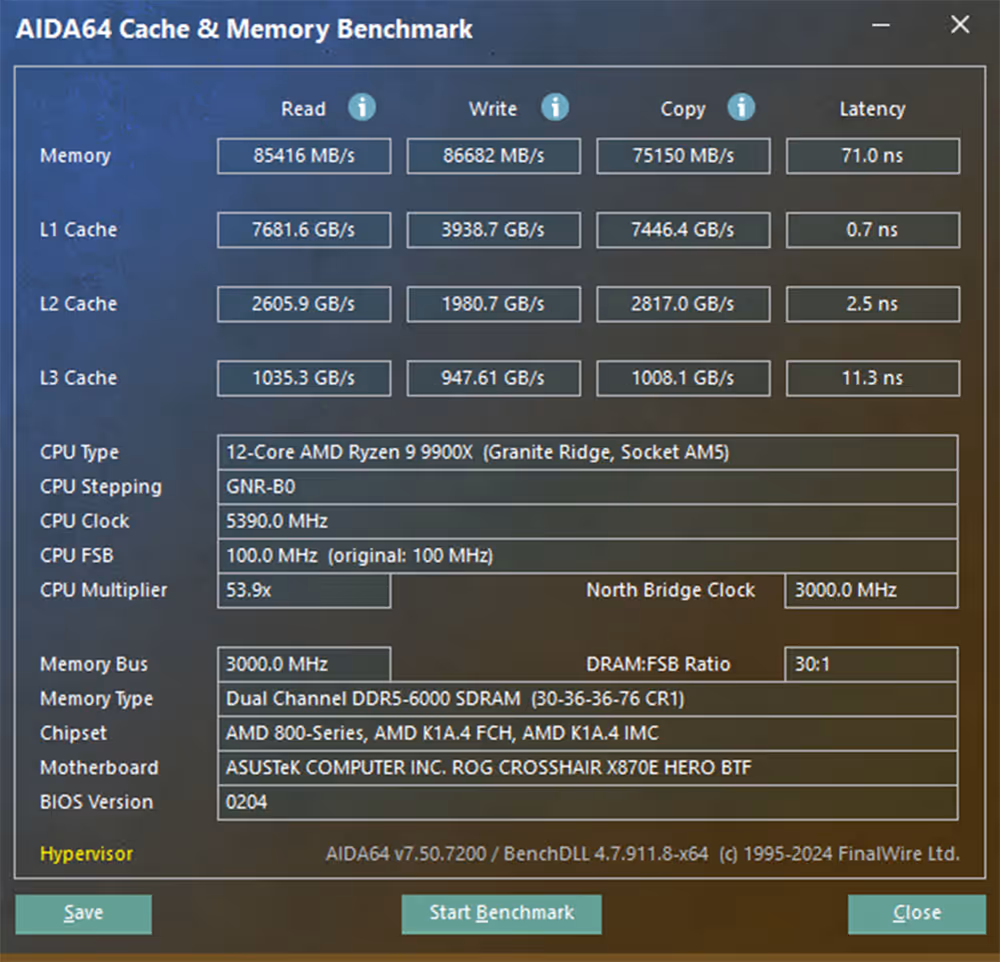Select the L2 Cache Copy speed box
The image size is (1000, 962).
click(x=683, y=304)
